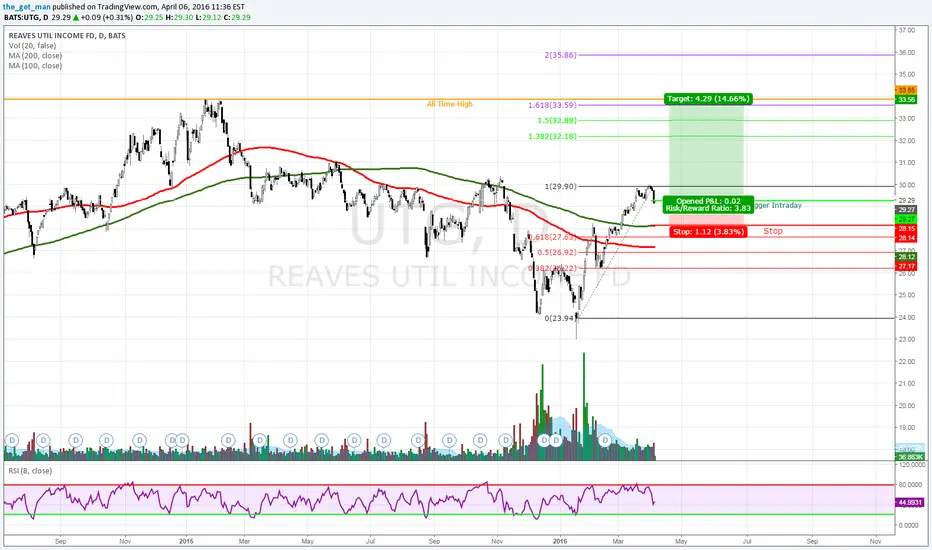Select the 2(35.86) Fibonacci level label
Viewport: 932px width, 550px height.
(x=561, y=55)
